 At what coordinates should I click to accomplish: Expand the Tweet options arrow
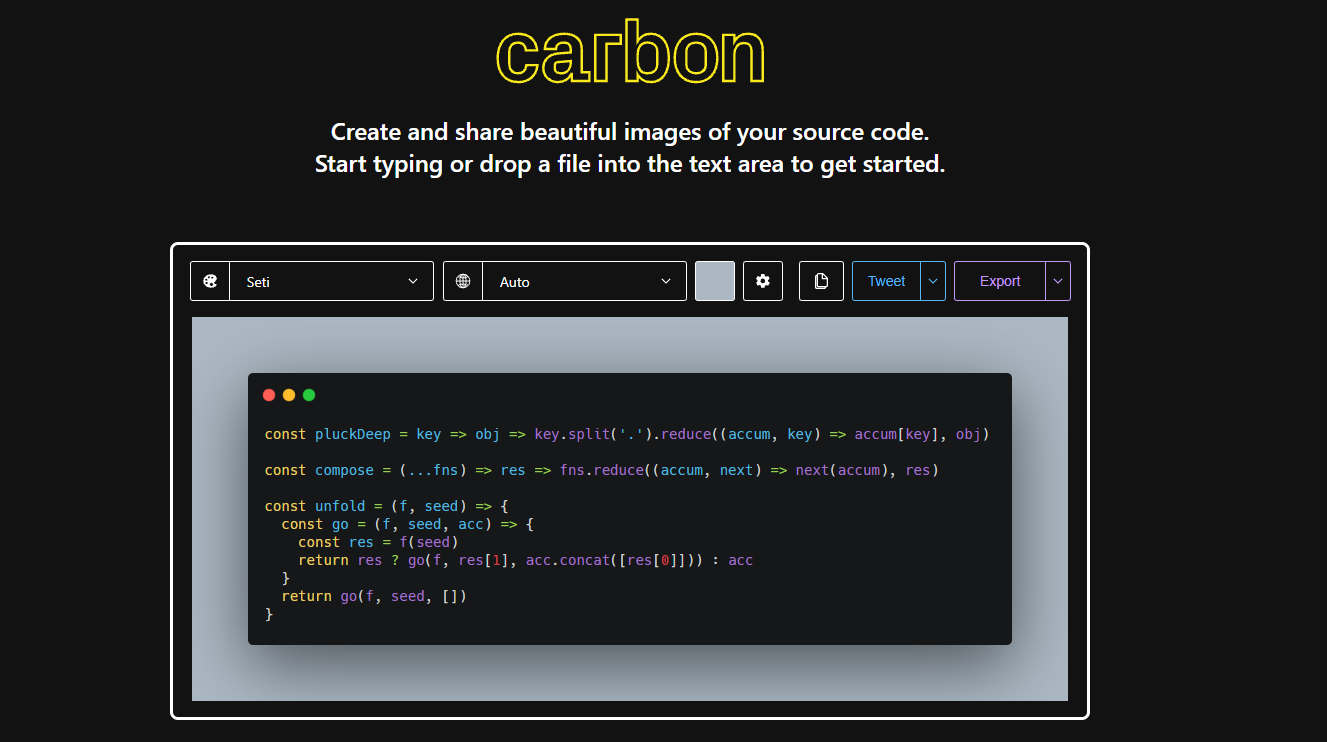(x=933, y=281)
